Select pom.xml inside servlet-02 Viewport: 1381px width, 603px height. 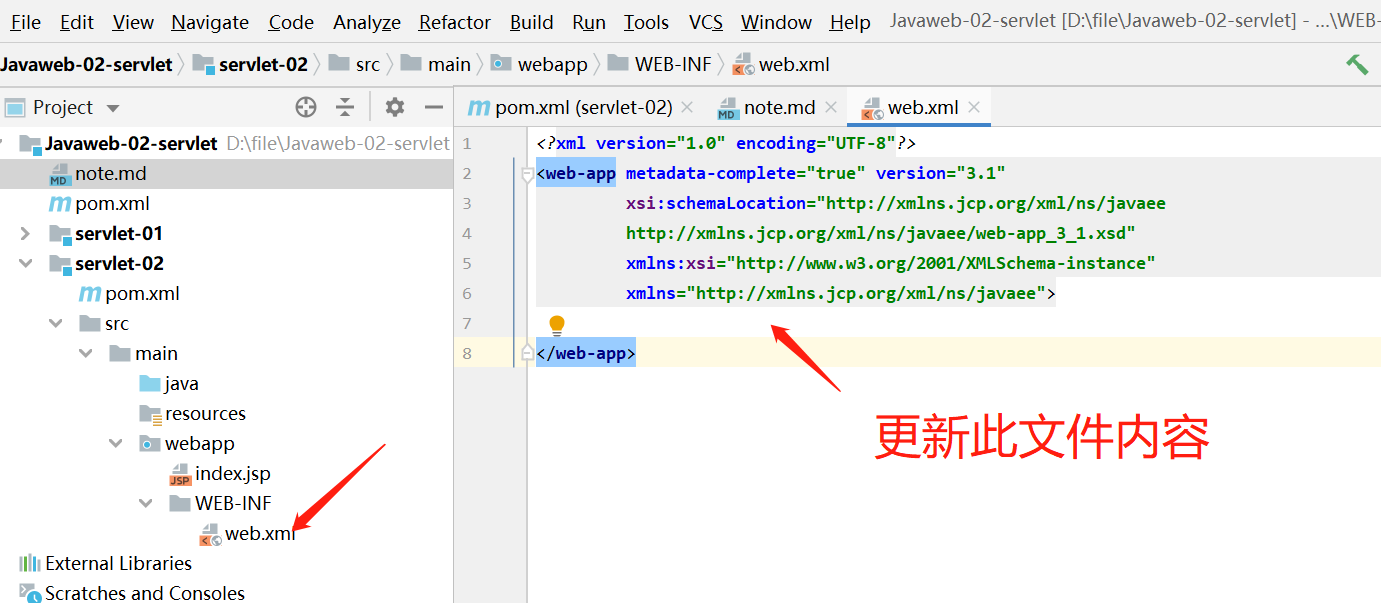(142, 293)
